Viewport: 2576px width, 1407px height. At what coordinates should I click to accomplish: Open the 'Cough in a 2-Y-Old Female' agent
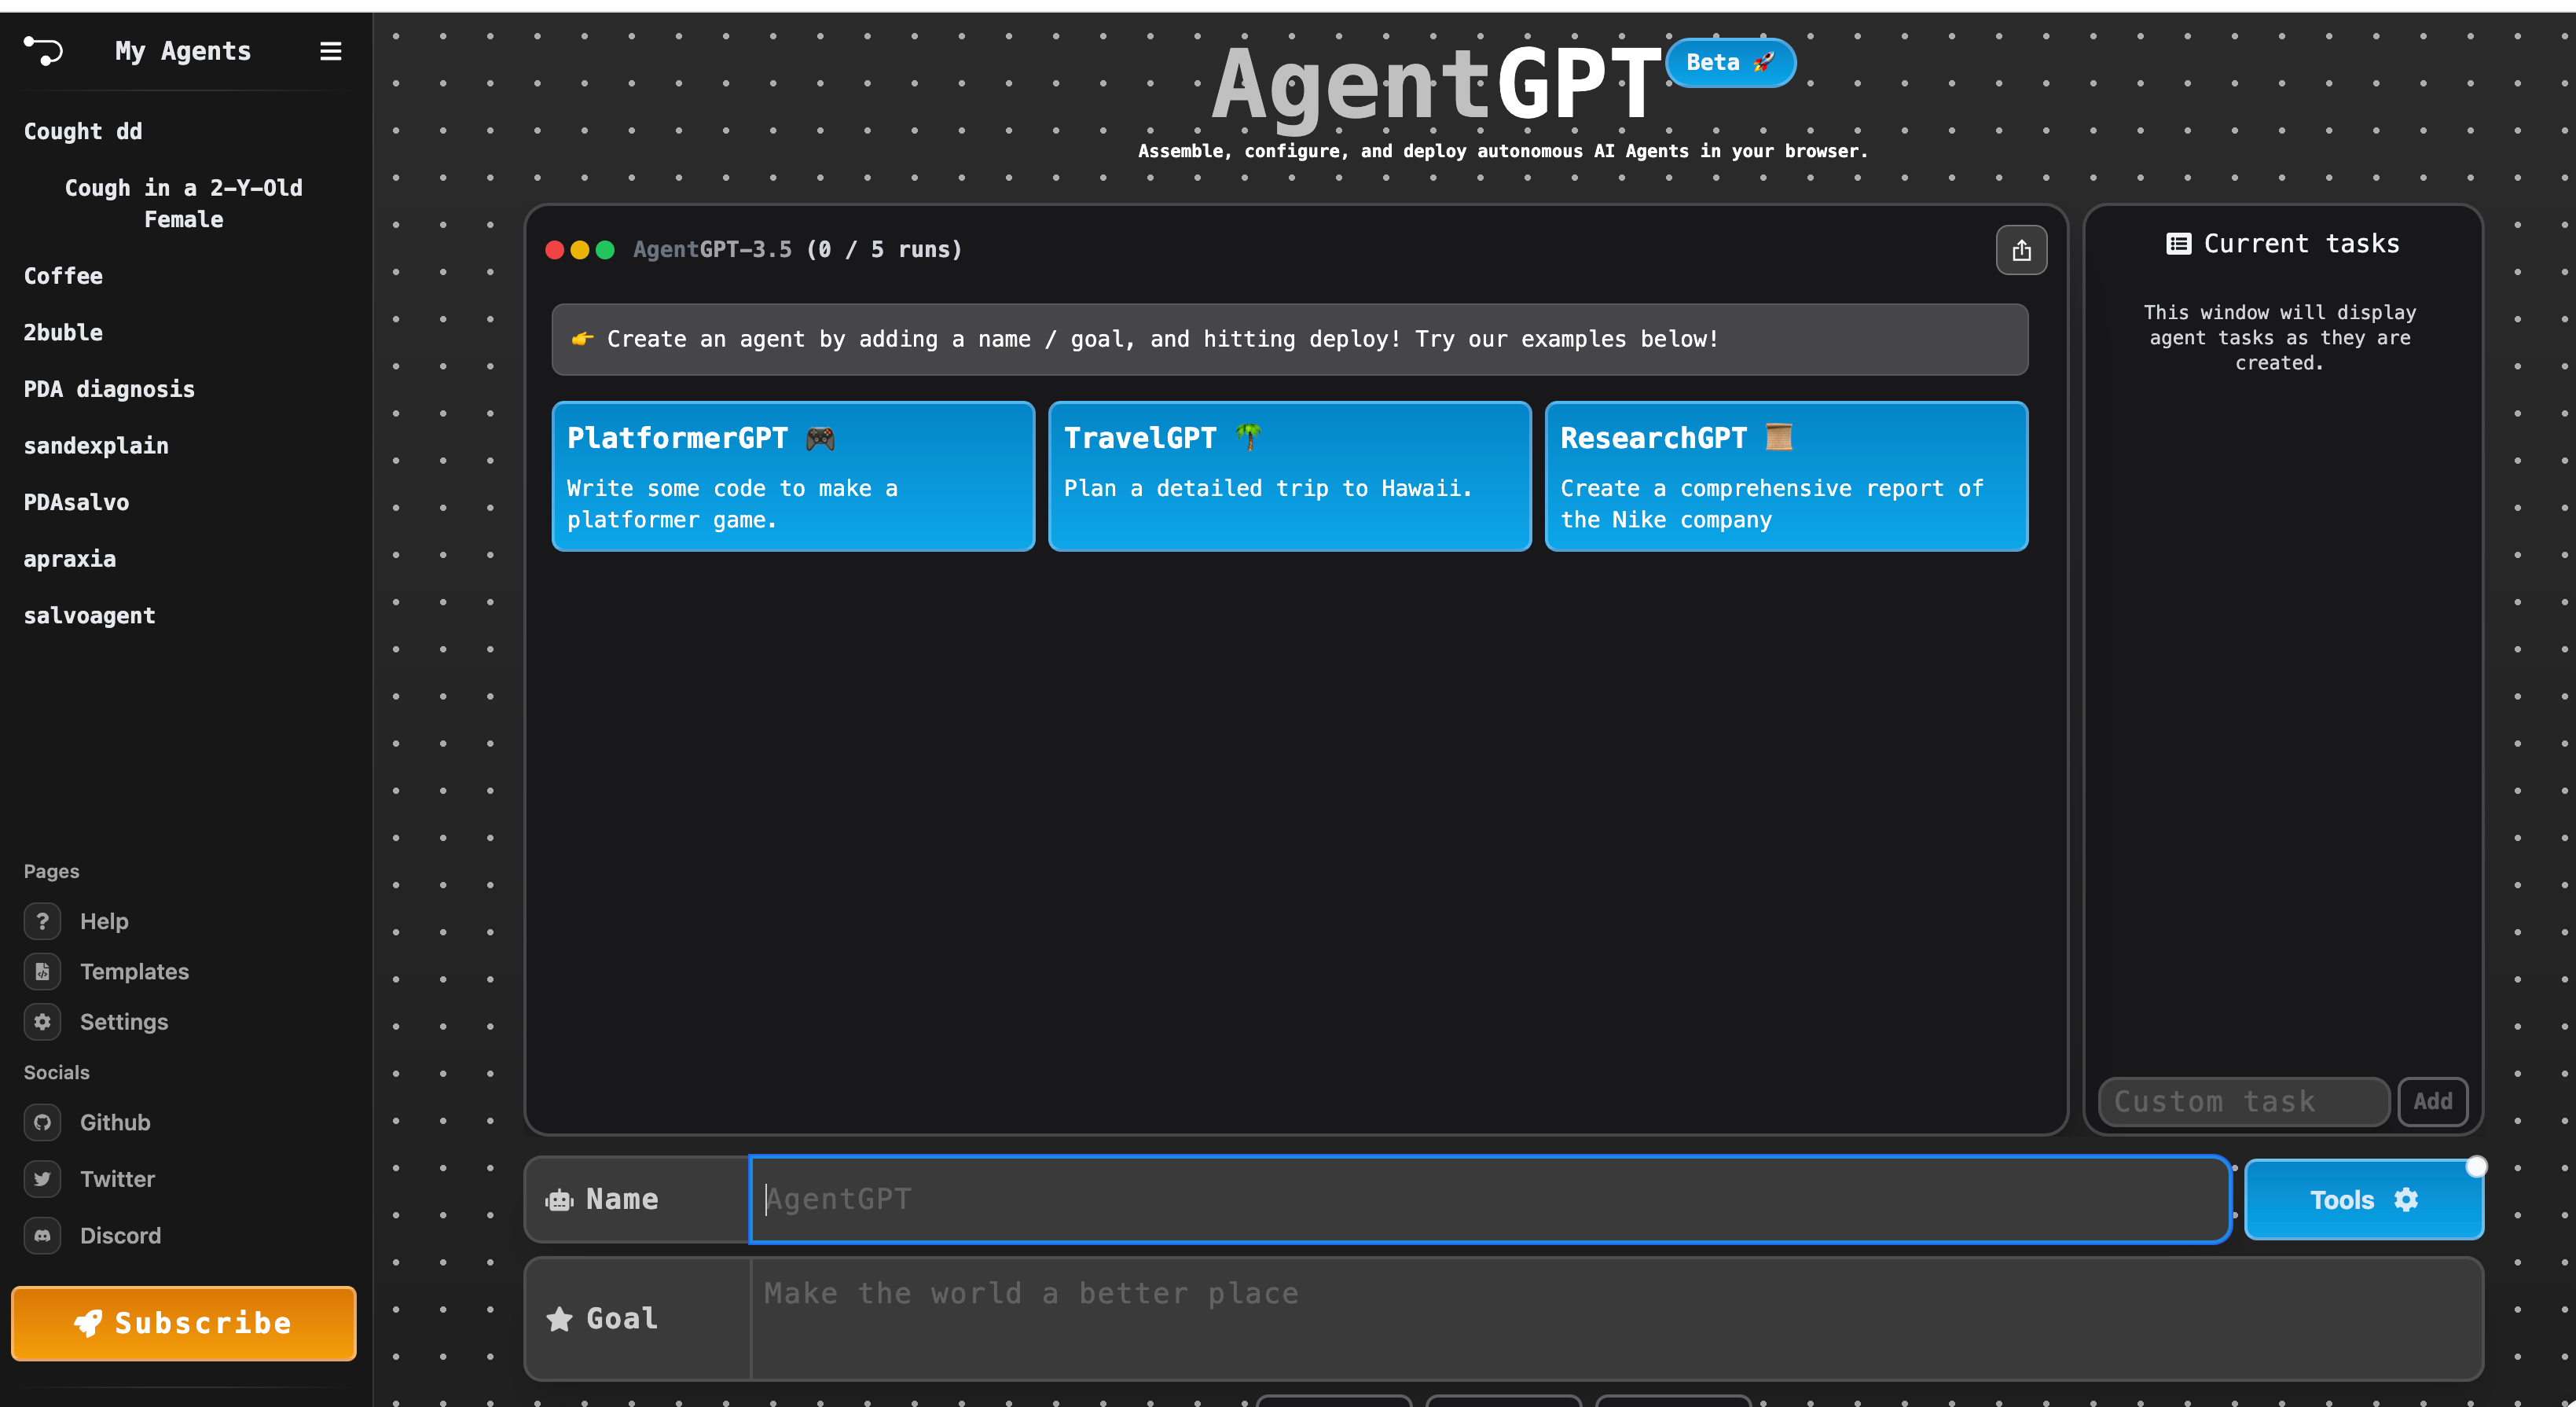click(183, 203)
